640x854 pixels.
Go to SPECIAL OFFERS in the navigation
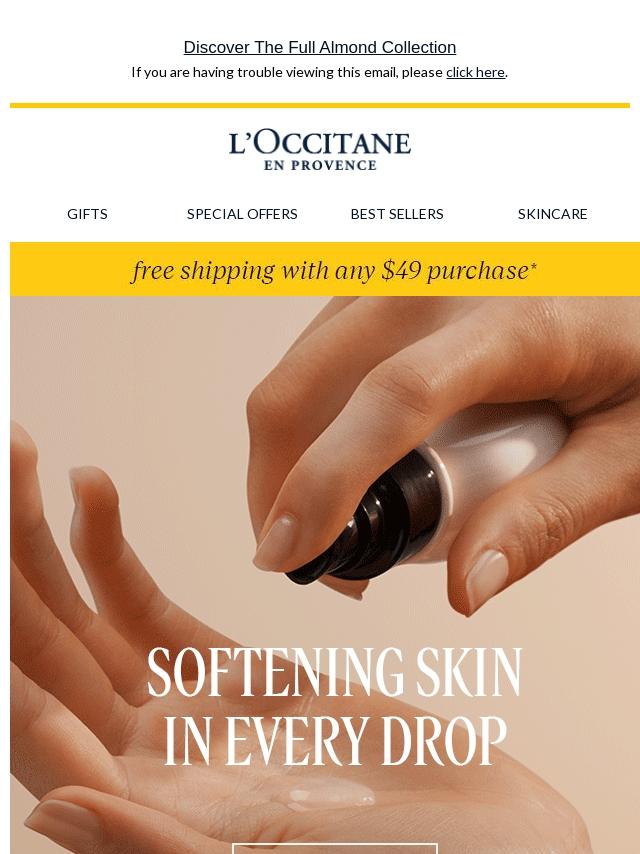[242, 214]
